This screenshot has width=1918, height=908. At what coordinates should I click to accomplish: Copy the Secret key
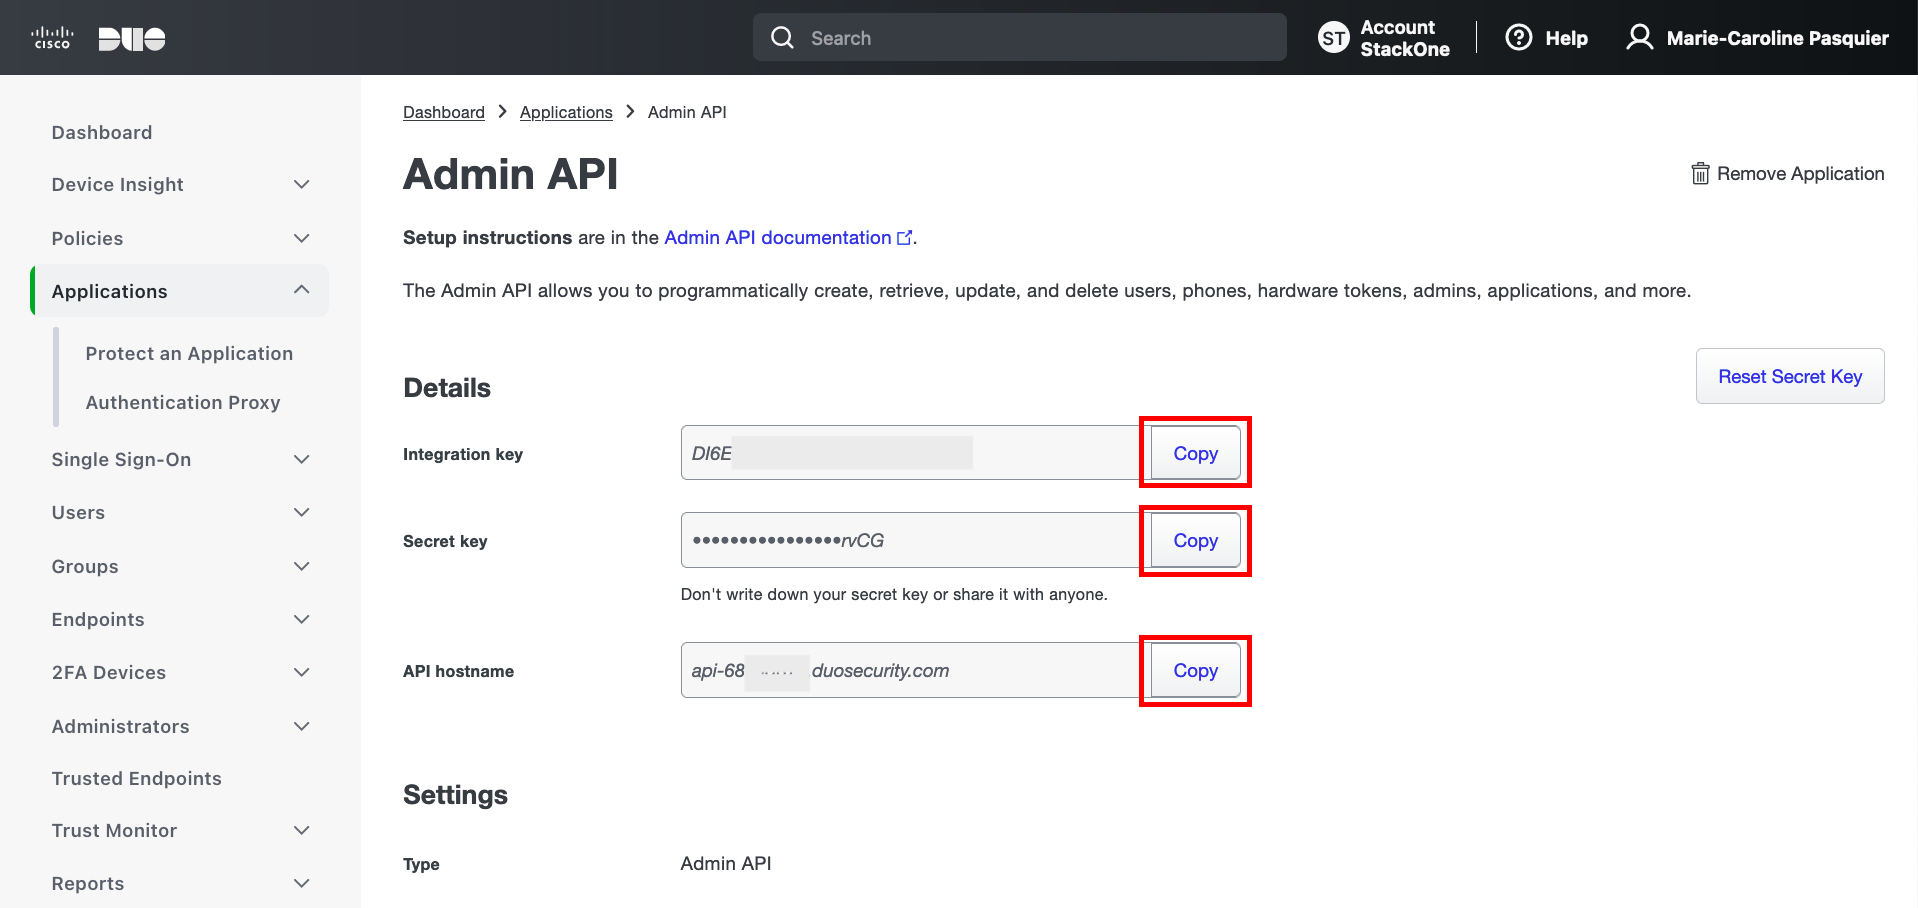click(1195, 540)
